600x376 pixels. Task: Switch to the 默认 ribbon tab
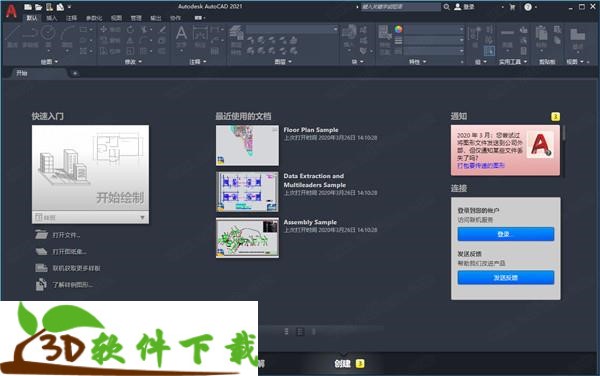pyautogui.click(x=32, y=18)
